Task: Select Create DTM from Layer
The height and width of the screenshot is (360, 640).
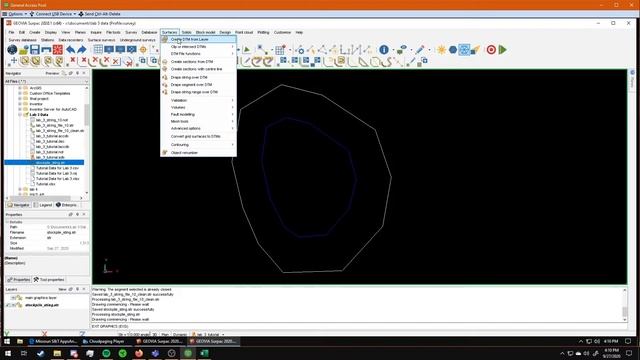Action: (x=198, y=39)
